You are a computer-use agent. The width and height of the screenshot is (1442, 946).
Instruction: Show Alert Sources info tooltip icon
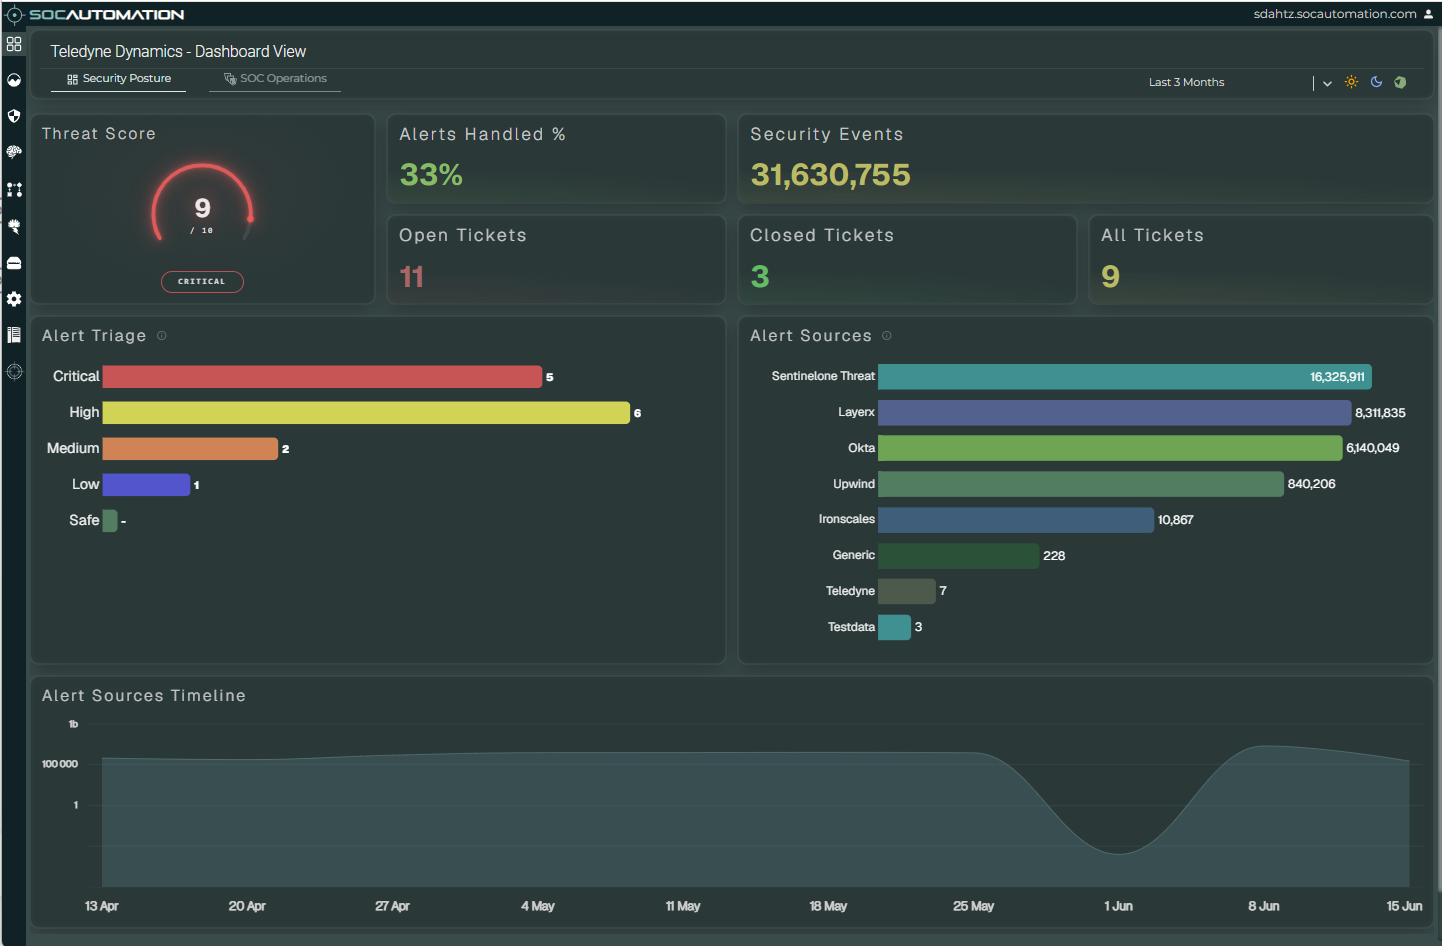887,336
